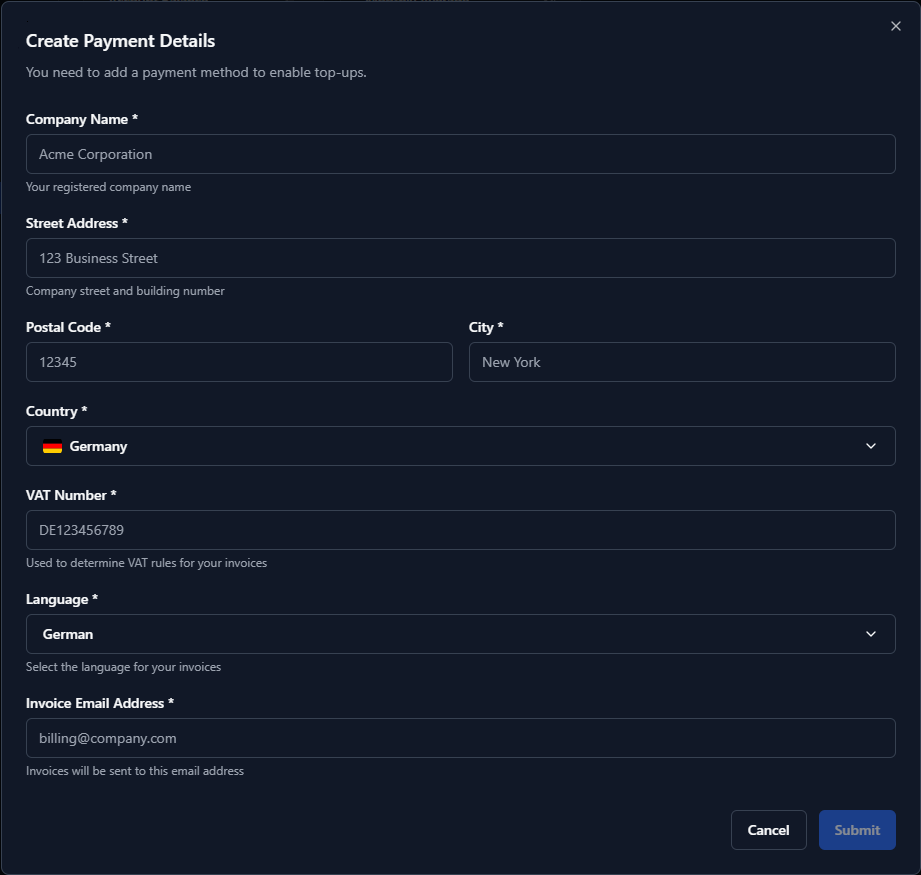Click the Germany flag icon
921x875 pixels.
[52, 447]
